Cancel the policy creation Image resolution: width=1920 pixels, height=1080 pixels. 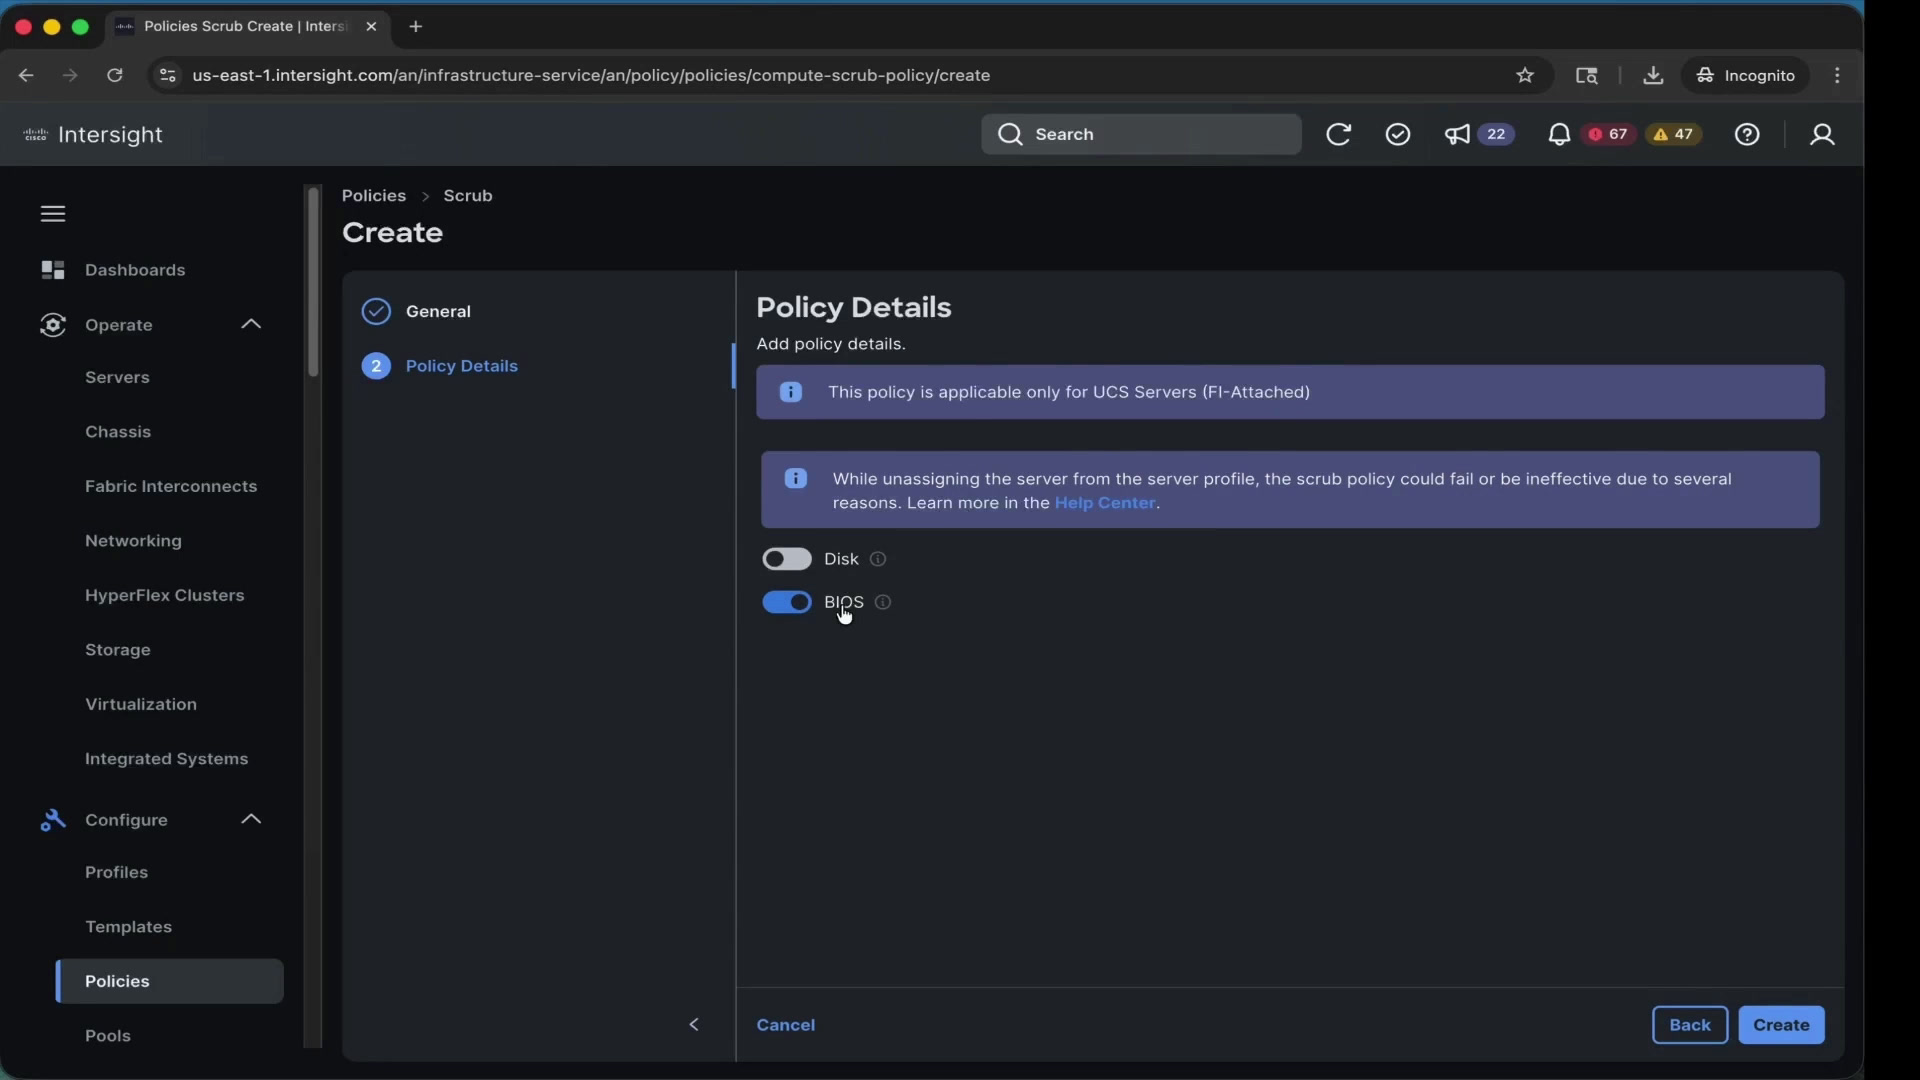pyautogui.click(x=785, y=1026)
